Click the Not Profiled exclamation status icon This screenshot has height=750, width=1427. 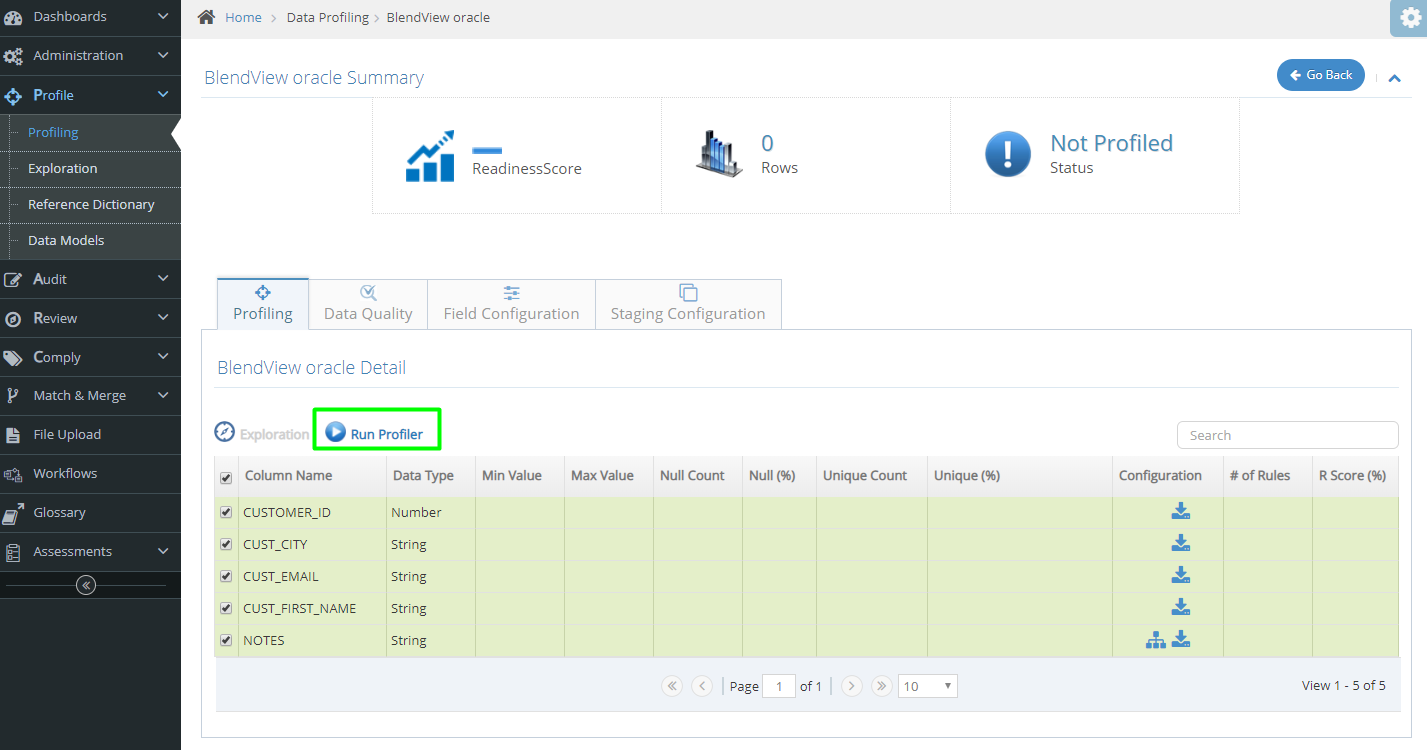pos(1008,154)
